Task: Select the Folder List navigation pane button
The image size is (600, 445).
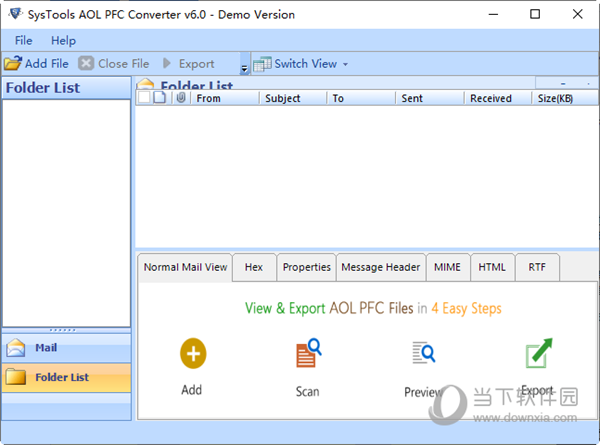Action: pos(67,377)
